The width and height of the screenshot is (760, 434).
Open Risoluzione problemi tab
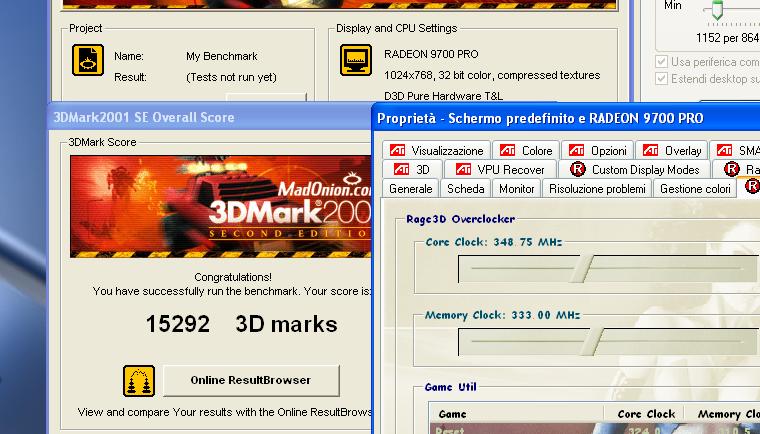tap(597, 188)
